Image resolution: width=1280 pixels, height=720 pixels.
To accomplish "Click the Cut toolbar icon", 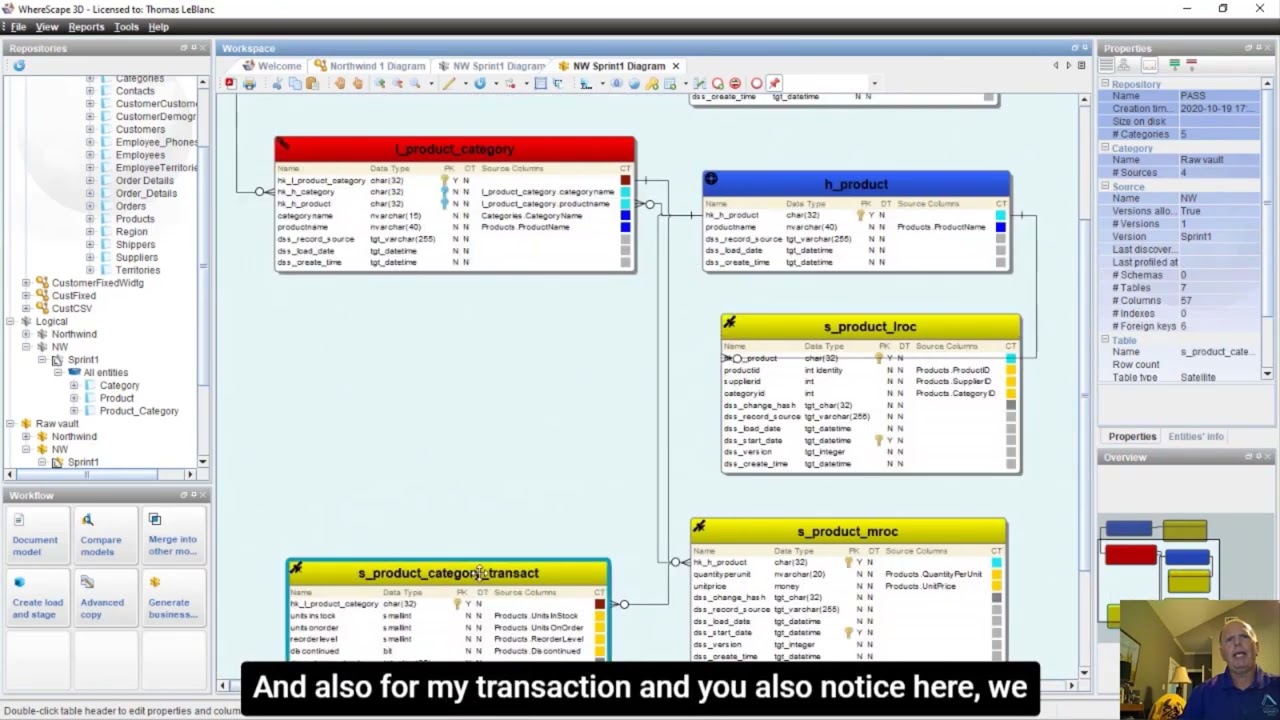I will pyautogui.click(x=277, y=84).
